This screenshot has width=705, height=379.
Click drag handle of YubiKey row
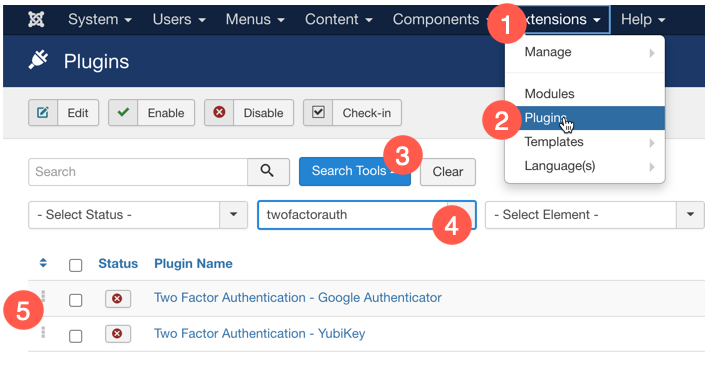(x=43, y=333)
